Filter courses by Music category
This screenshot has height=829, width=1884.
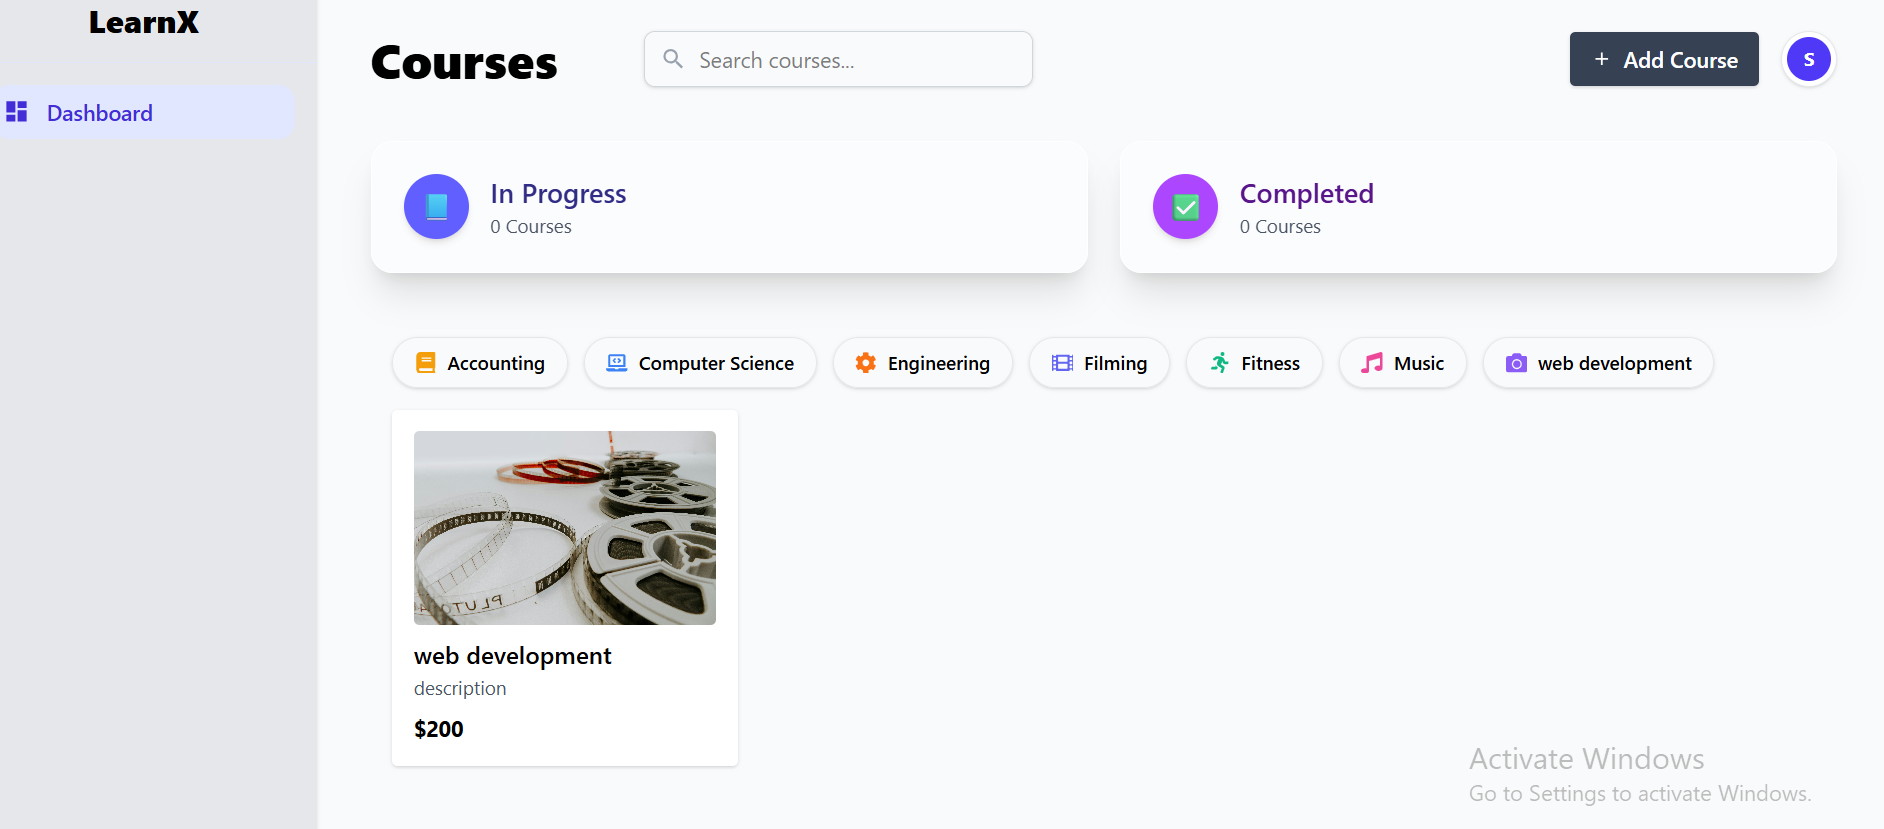[1403, 363]
